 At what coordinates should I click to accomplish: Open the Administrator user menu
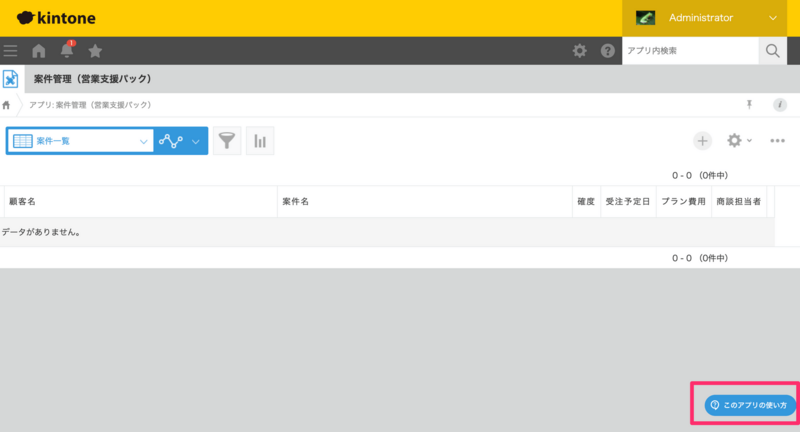tap(710, 18)
